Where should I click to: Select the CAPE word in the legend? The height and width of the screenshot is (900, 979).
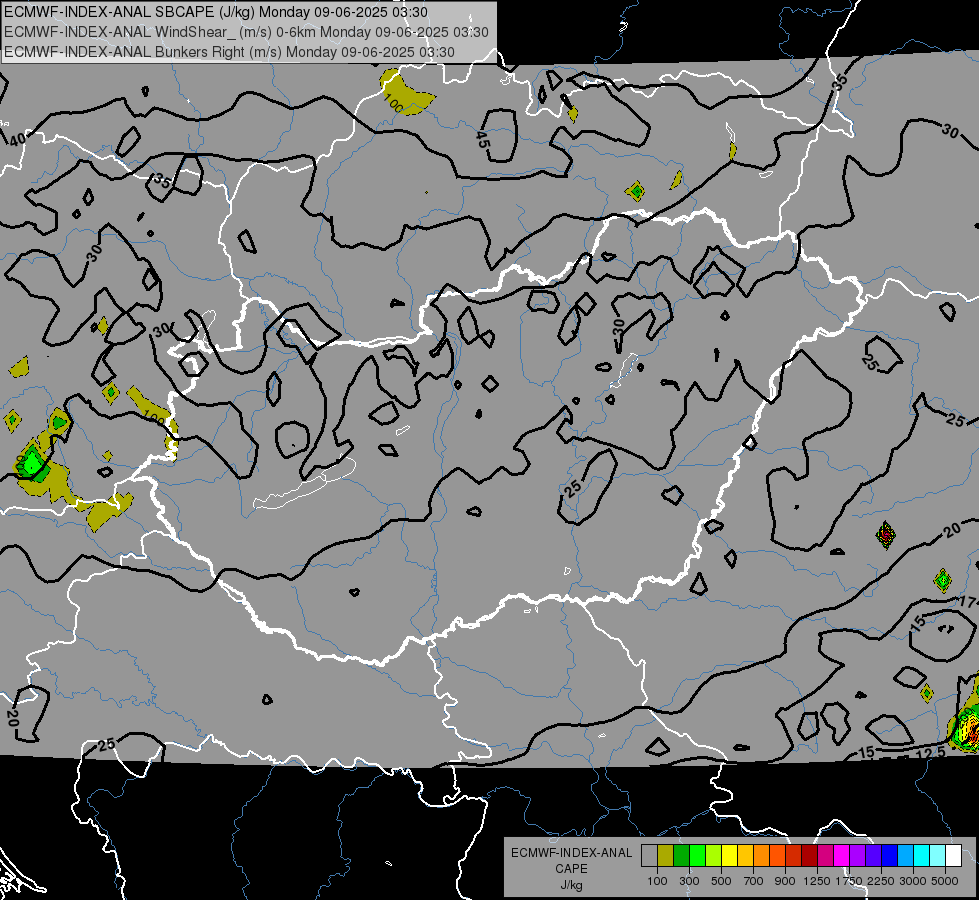point(571,869)
